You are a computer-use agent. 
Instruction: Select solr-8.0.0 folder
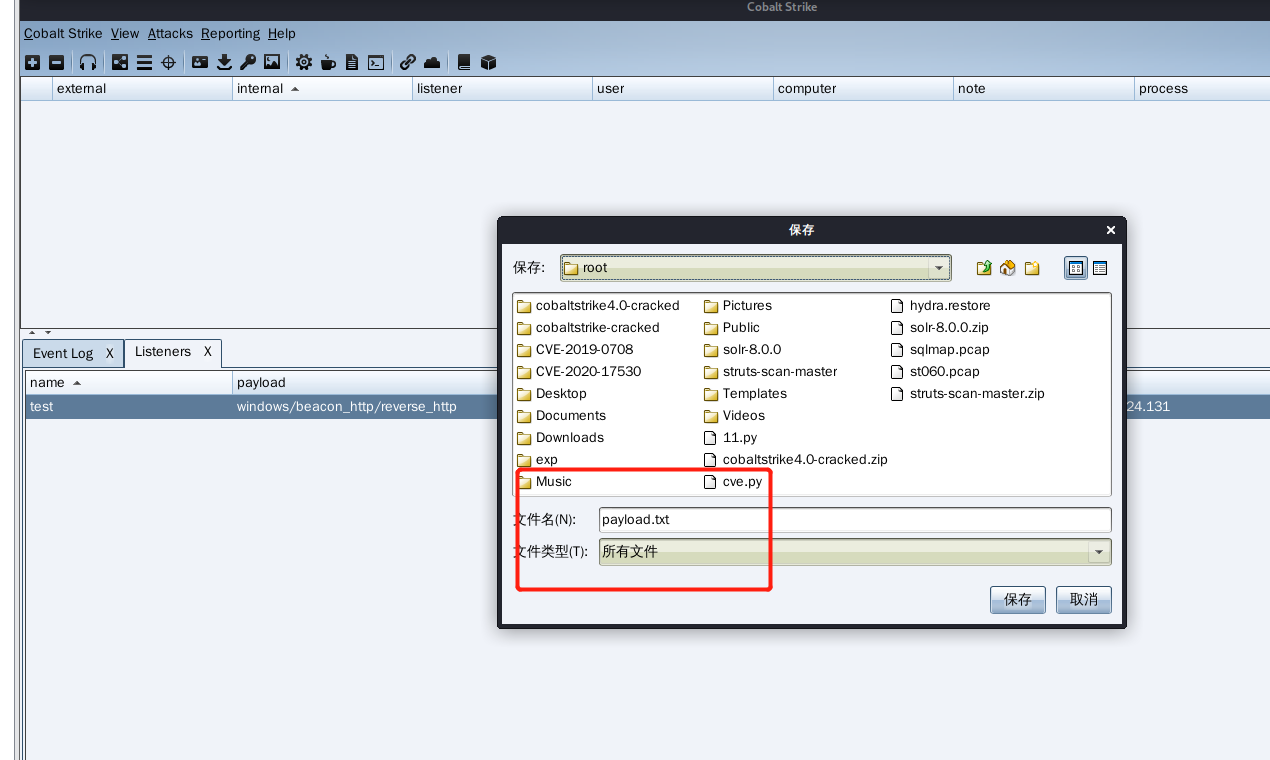click(743, 350)
